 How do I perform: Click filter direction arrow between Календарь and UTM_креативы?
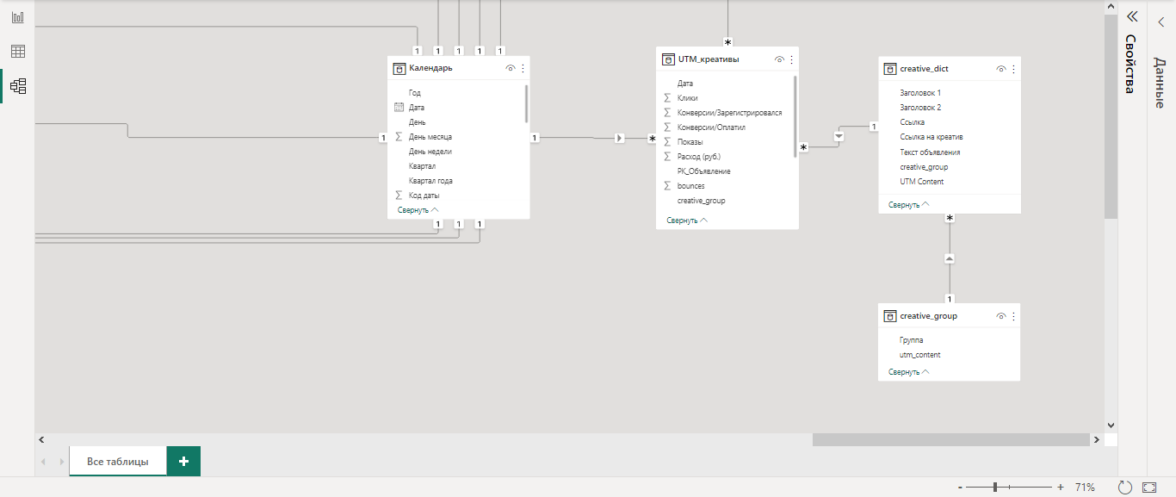tap(619, 138)
